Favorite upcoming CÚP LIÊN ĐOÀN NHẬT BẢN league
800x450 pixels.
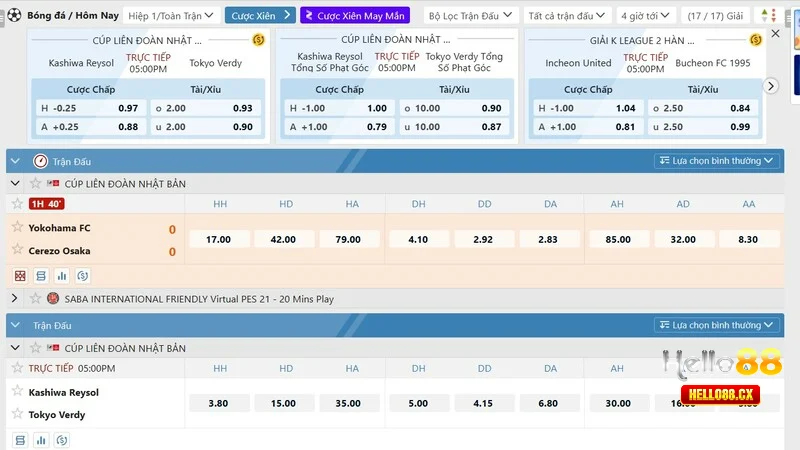pyautogui.click(x=35, y=347)
